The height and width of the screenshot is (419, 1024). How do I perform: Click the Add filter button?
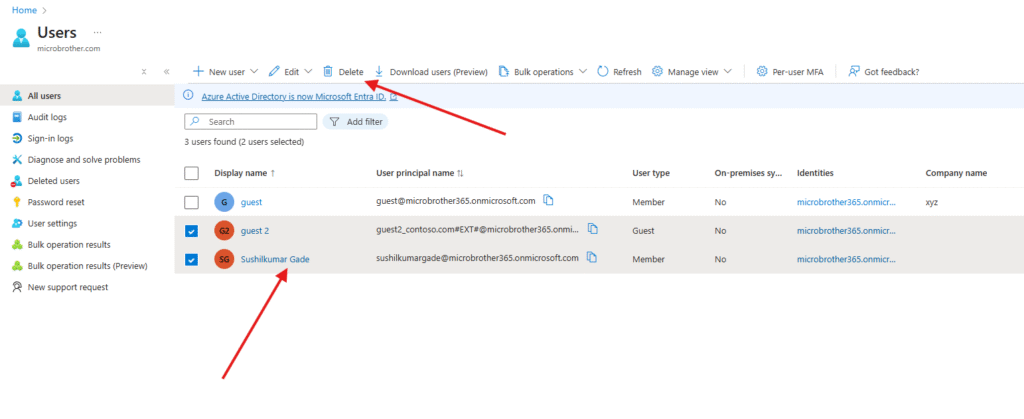(x=357, y=121)
